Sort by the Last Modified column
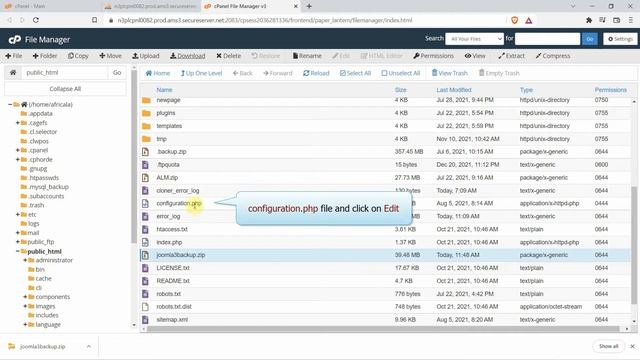This screenshot has width=640, height=360. pyautogui.click(x=454, y=90)
